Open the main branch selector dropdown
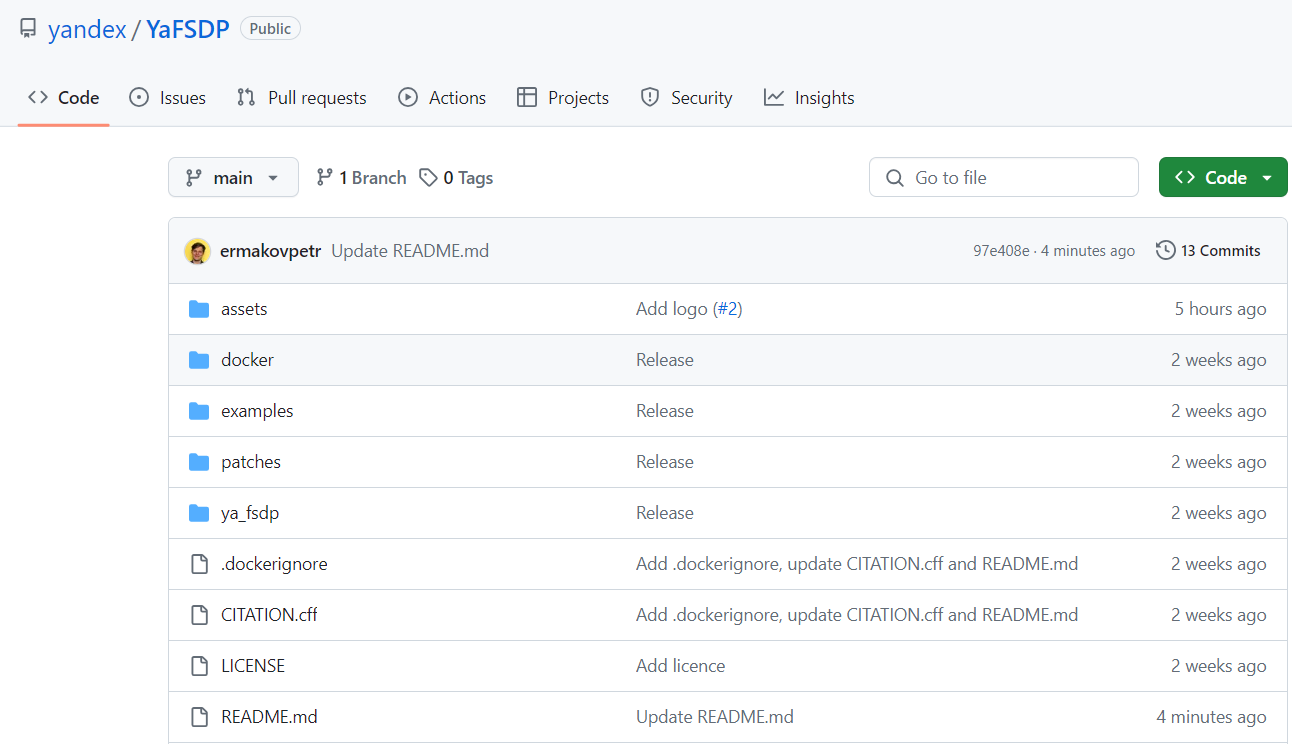Screen dimensions: 1292x744 click(x=233, y=177)
